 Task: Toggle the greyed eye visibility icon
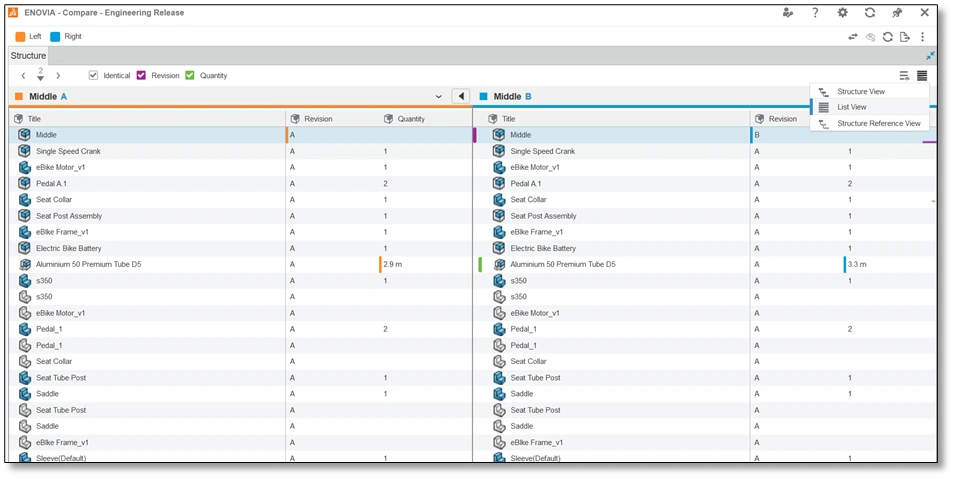click(871, 37)
